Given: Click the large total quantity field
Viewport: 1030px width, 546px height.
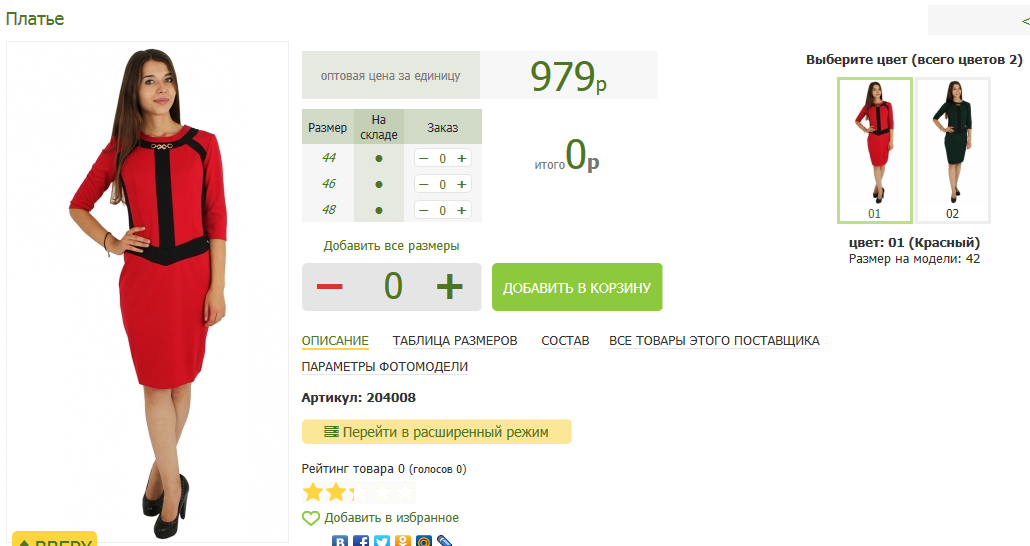Looking at the screenshot, I should click(393, 286).
